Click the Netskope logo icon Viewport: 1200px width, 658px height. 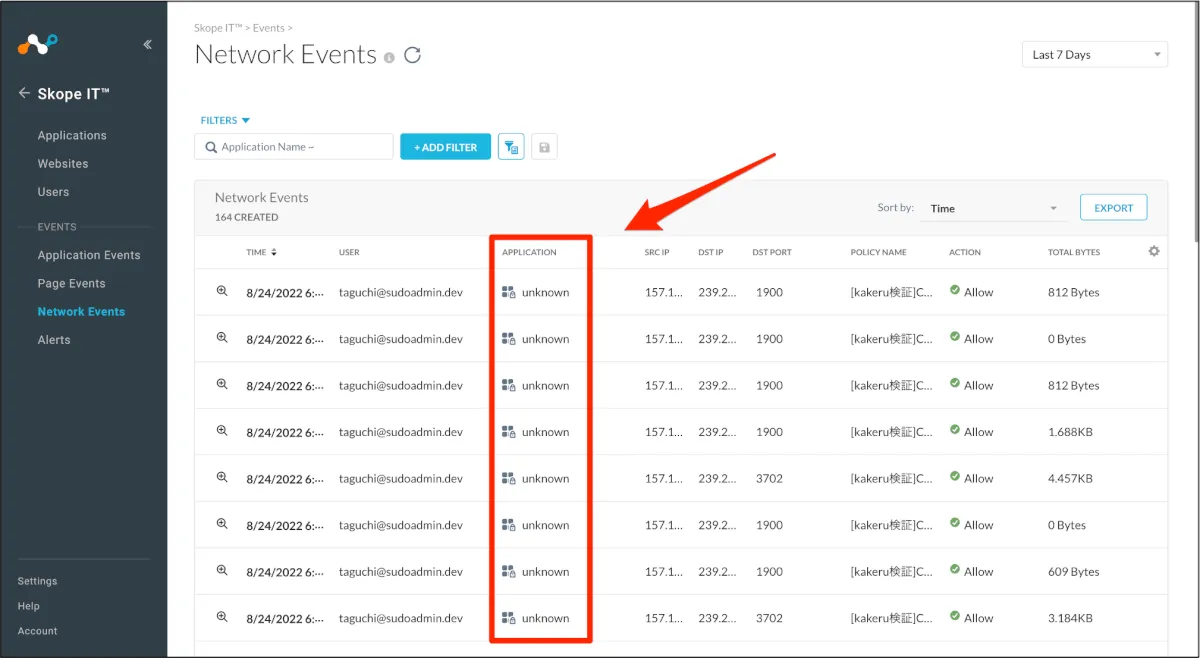(x=38, y=44)
